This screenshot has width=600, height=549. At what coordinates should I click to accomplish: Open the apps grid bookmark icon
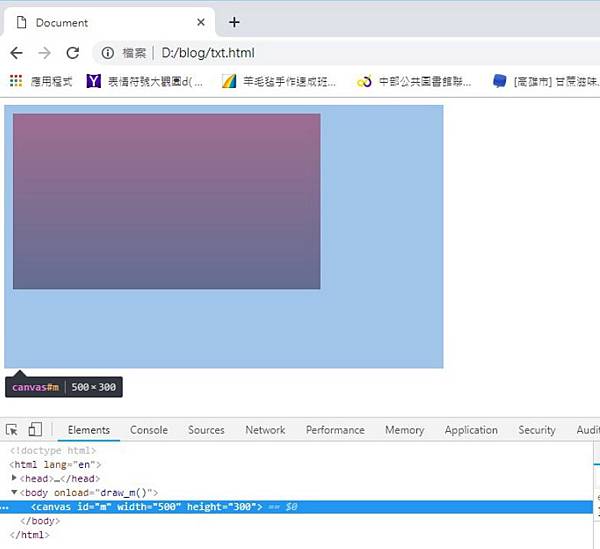coord(16,82)
